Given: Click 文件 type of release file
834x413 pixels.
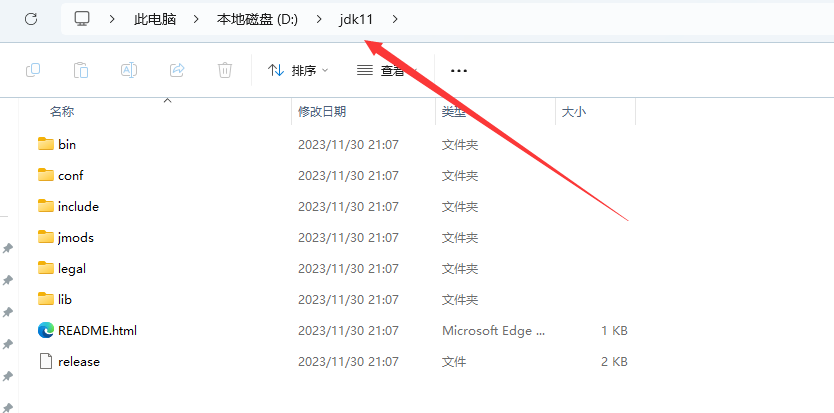Looking at the screenshot, I should 454,361.
